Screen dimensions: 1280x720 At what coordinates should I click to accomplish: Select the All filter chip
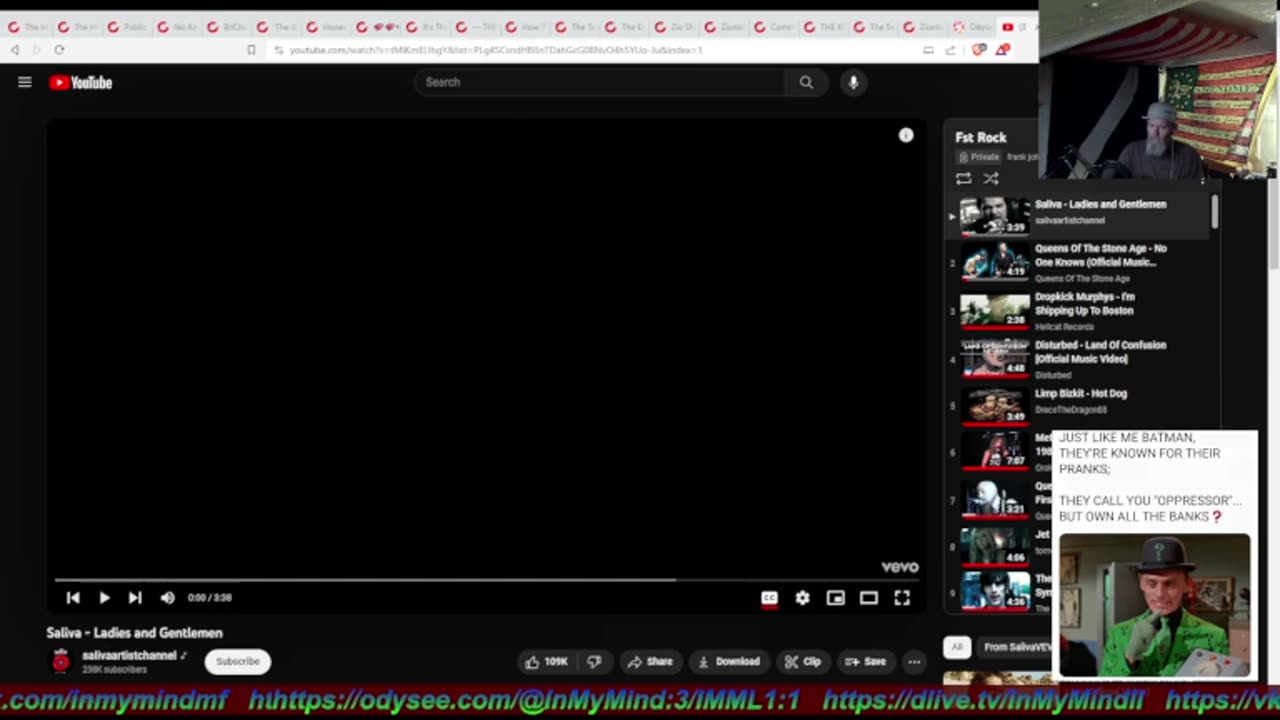[957, 647]
